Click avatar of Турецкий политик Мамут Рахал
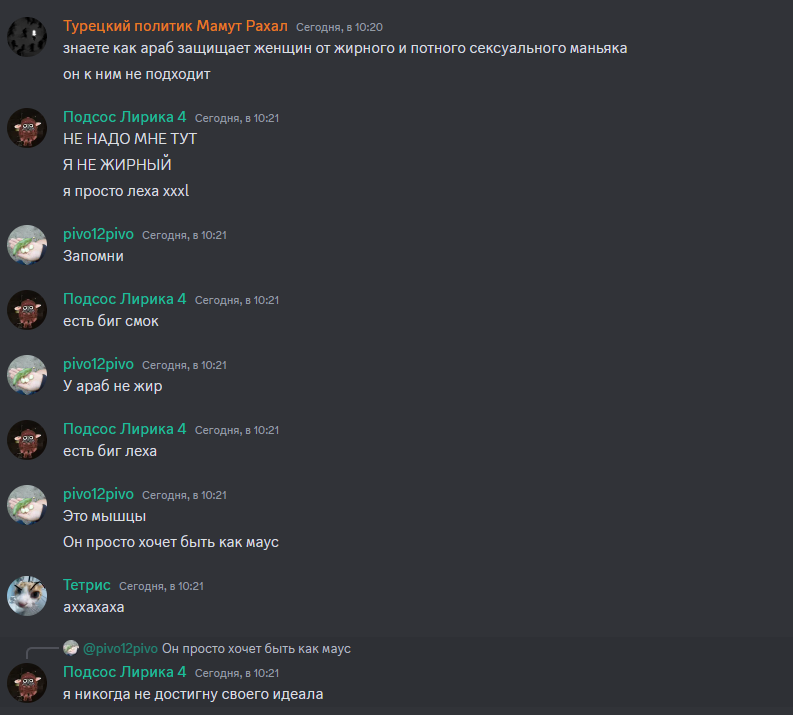Screen dimensions: 793x715 pyautogui.click(x=27, y=36)
